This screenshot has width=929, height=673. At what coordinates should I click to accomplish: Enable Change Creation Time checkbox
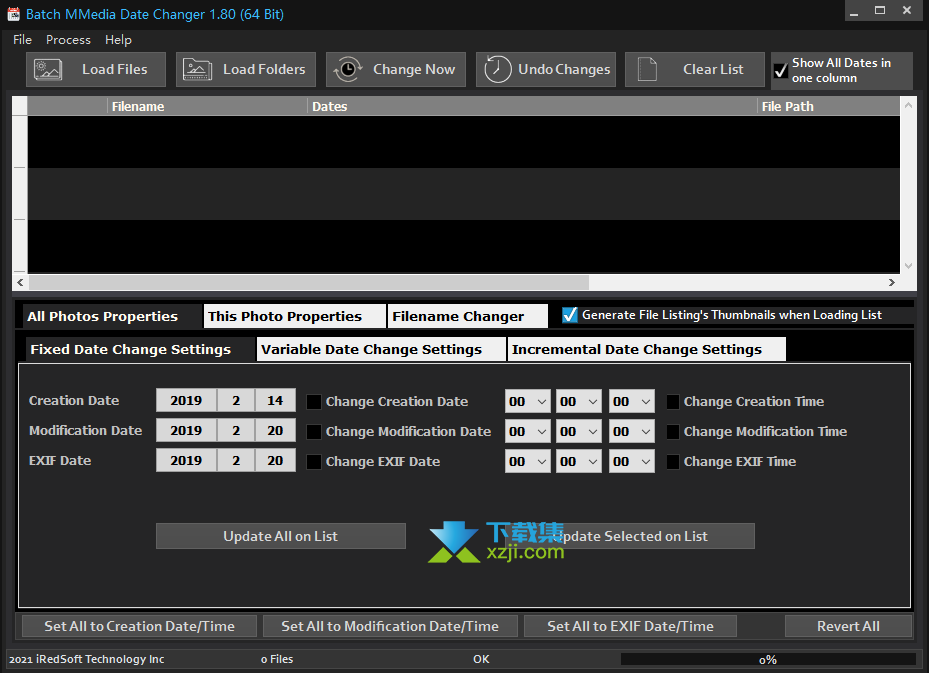pyautogui.click(x=672, y=402)
